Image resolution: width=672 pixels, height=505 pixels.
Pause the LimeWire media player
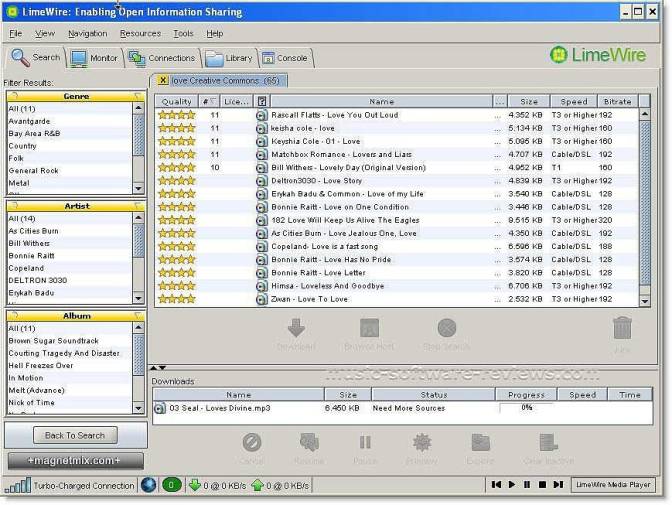tap(527, 484)
